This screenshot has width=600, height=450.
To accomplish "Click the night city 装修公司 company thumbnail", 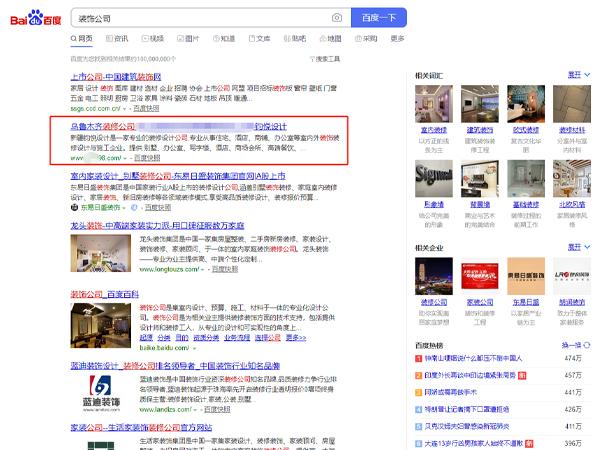I will click(434, 276).
